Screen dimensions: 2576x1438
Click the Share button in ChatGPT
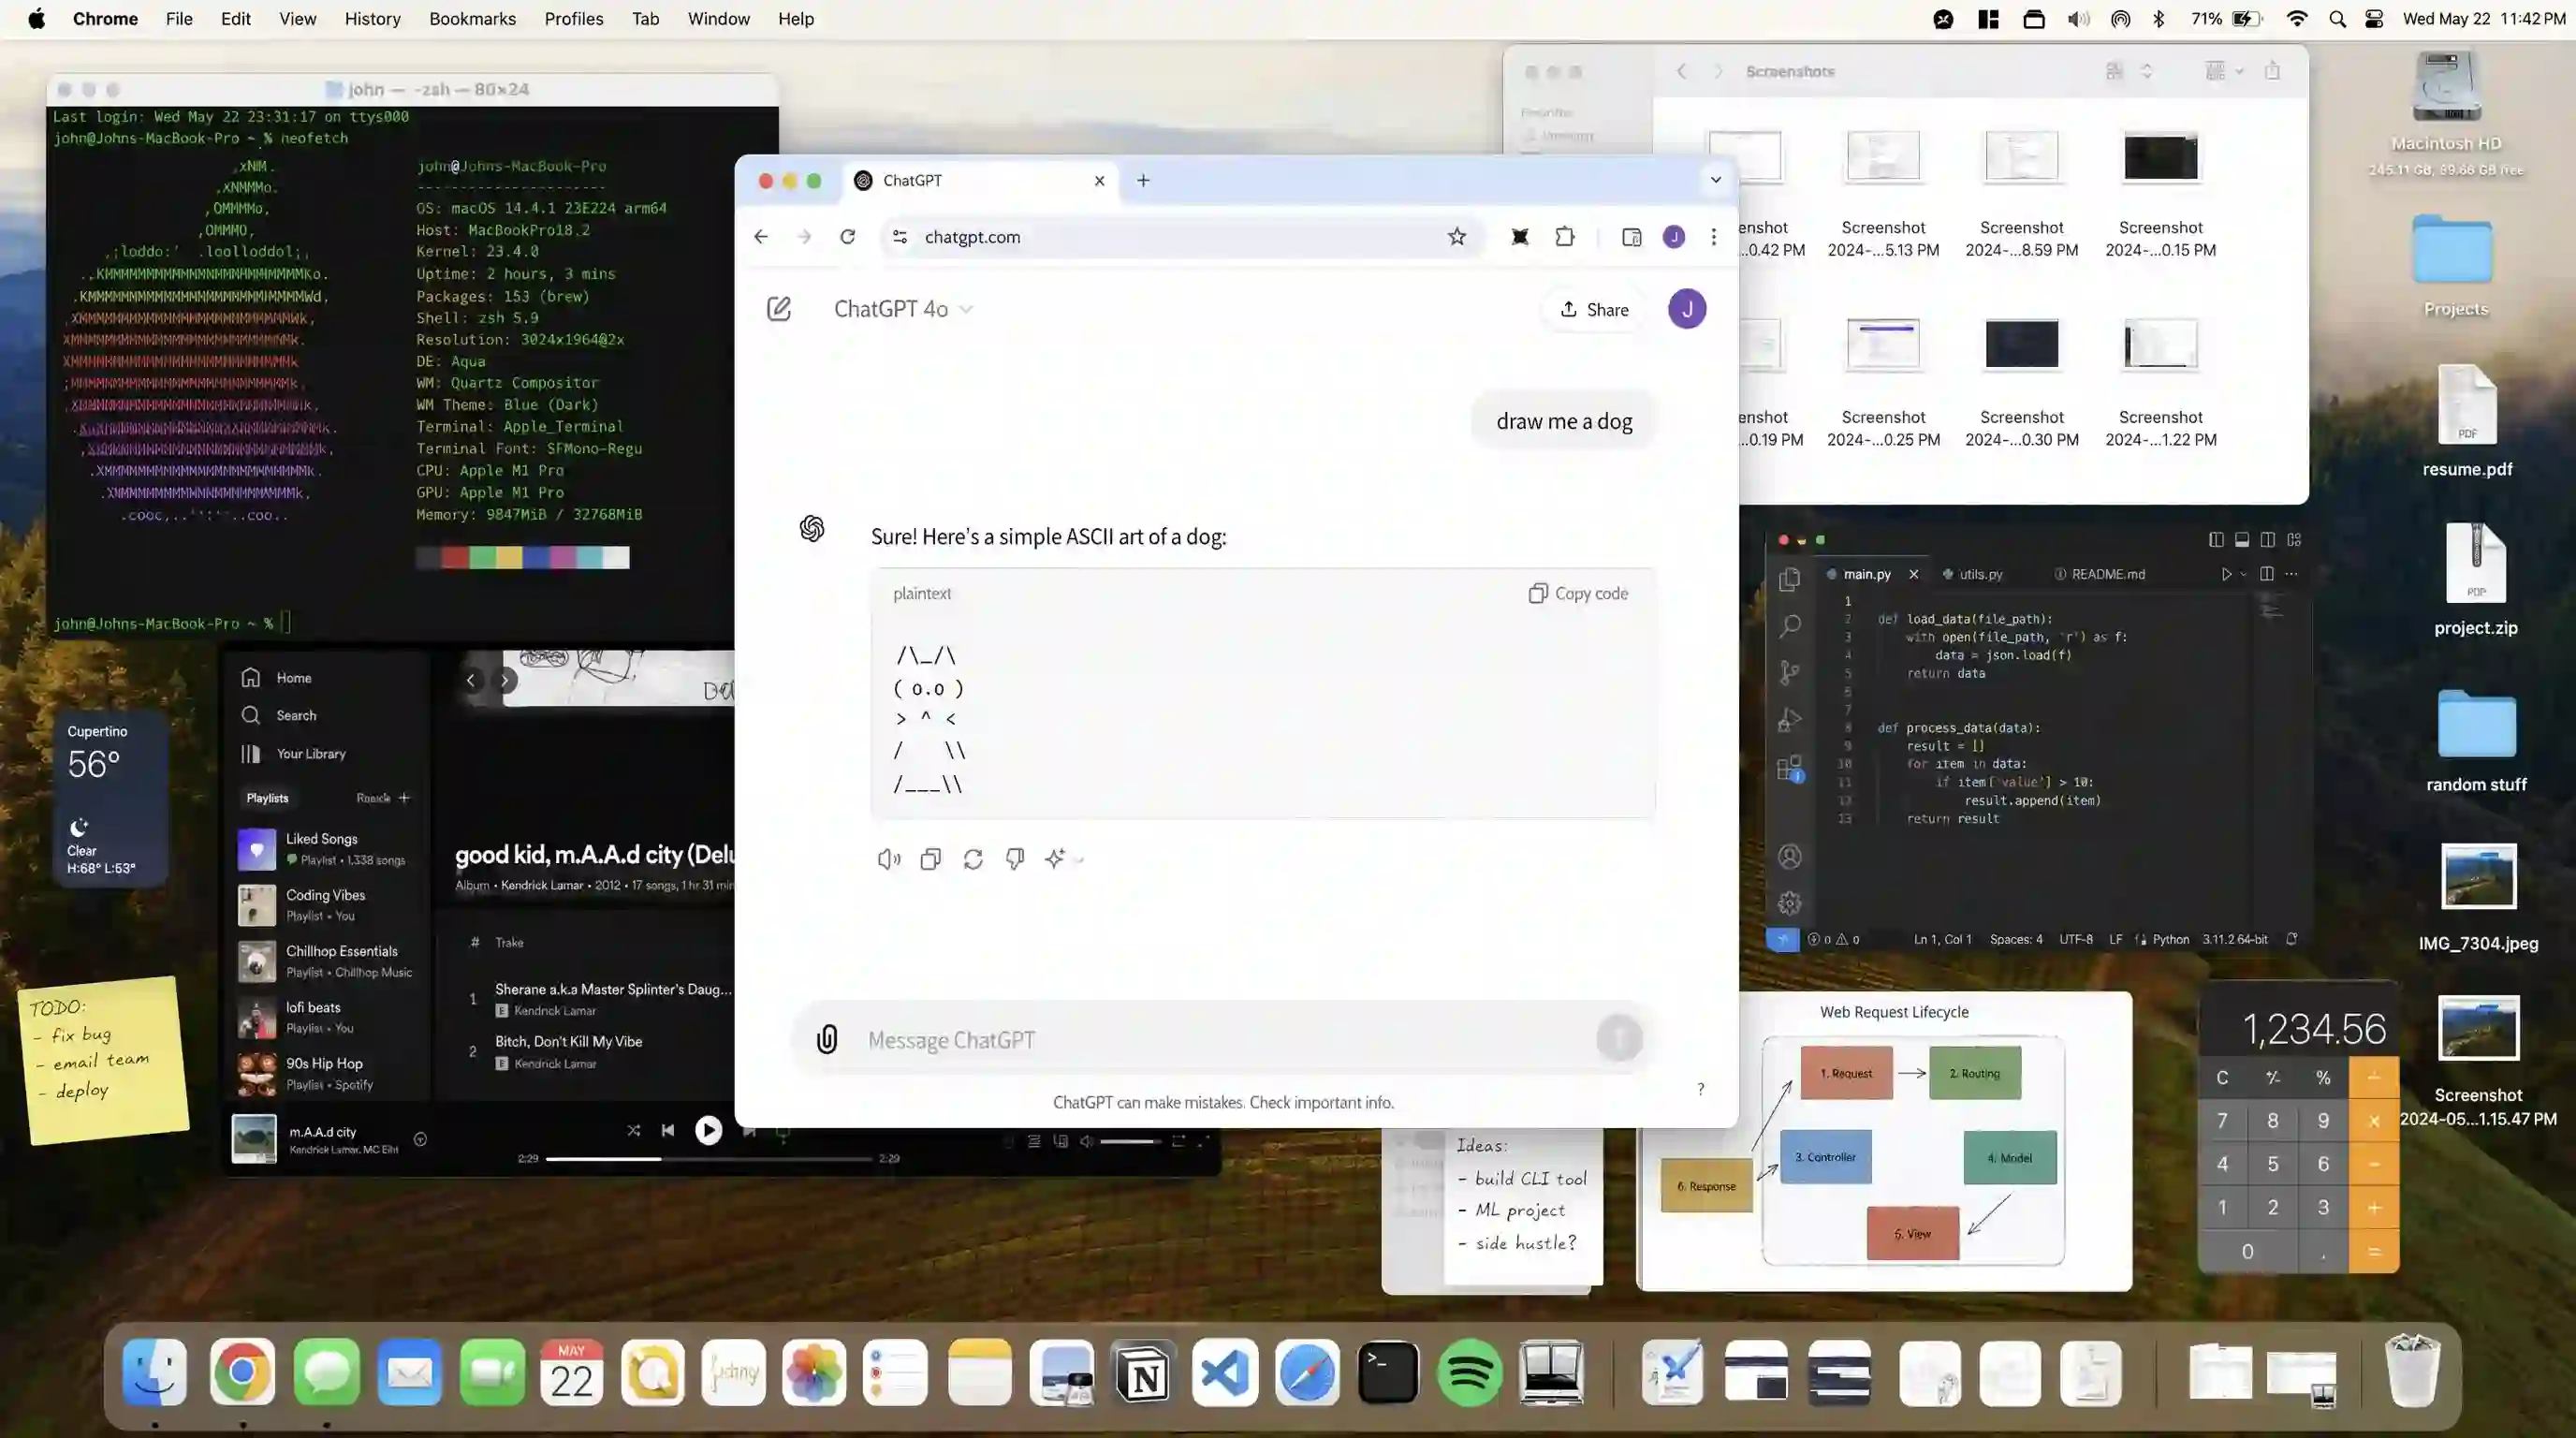[1594, 310]
